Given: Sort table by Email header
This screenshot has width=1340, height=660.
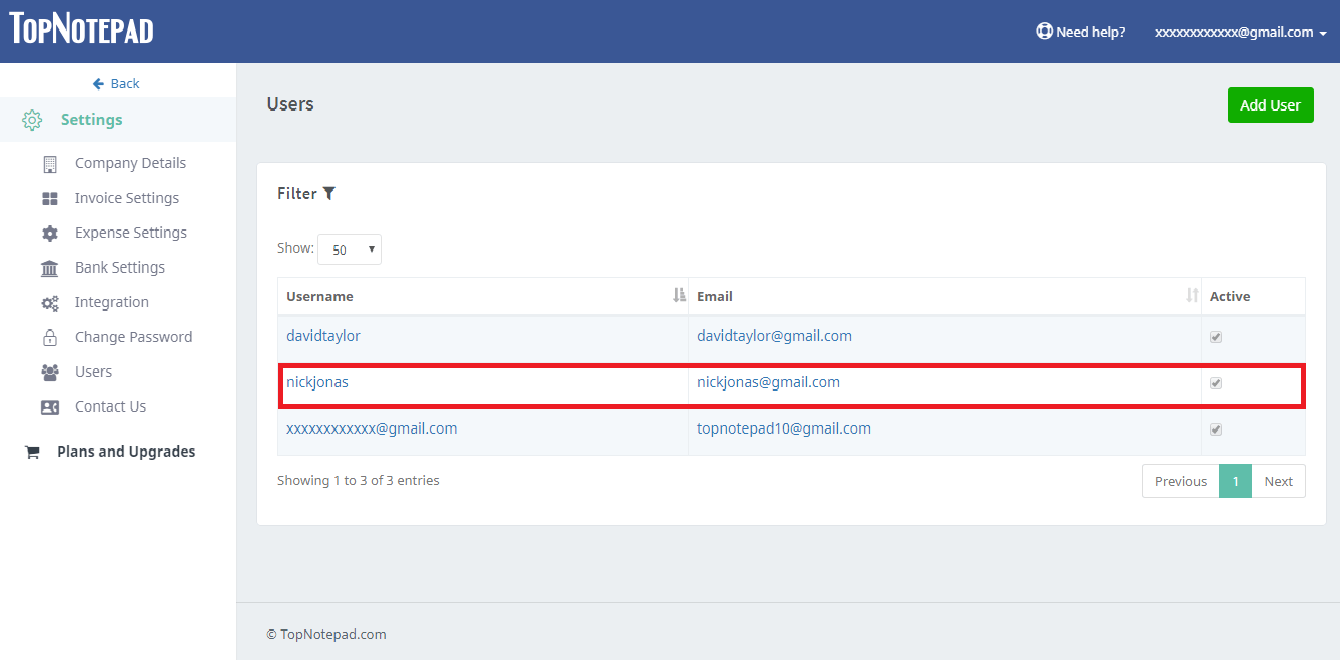Looking at the screenshot, I should click(945, 296).
